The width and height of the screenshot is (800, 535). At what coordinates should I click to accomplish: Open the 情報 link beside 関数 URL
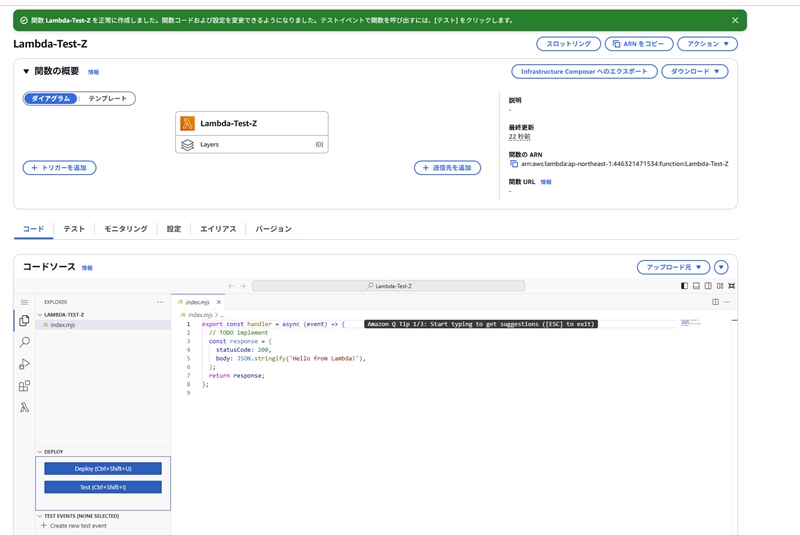546,182
